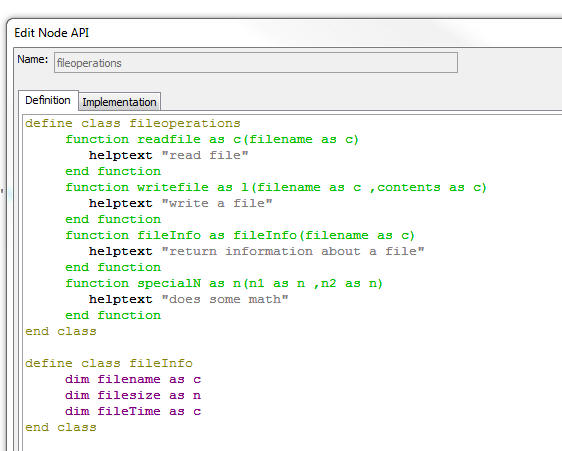Switch to the Implementation tab
Screen dimensions: 562x451
(x=119, y=102)
